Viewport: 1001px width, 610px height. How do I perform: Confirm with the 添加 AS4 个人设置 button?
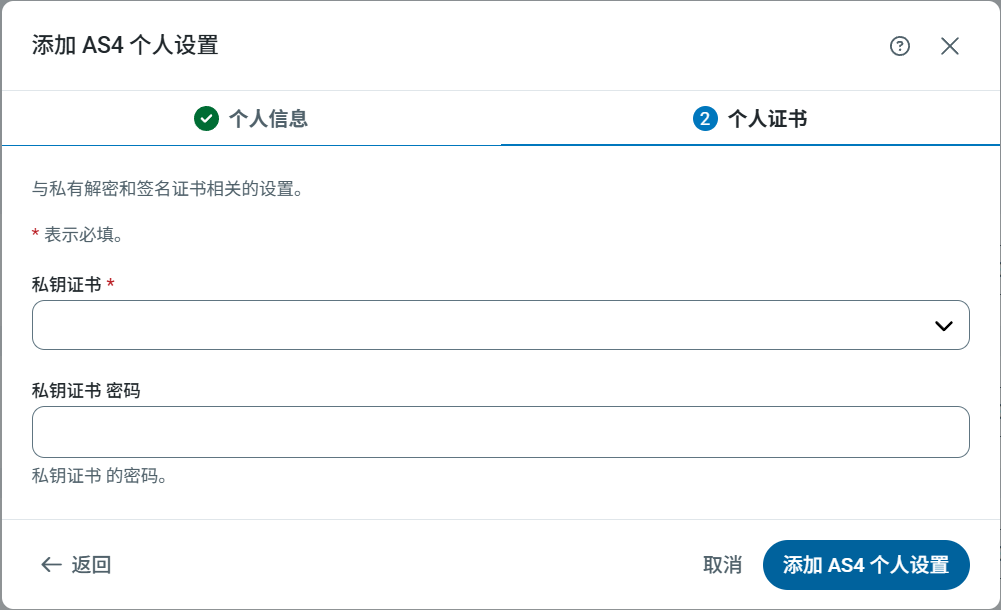tap(866, 565)
